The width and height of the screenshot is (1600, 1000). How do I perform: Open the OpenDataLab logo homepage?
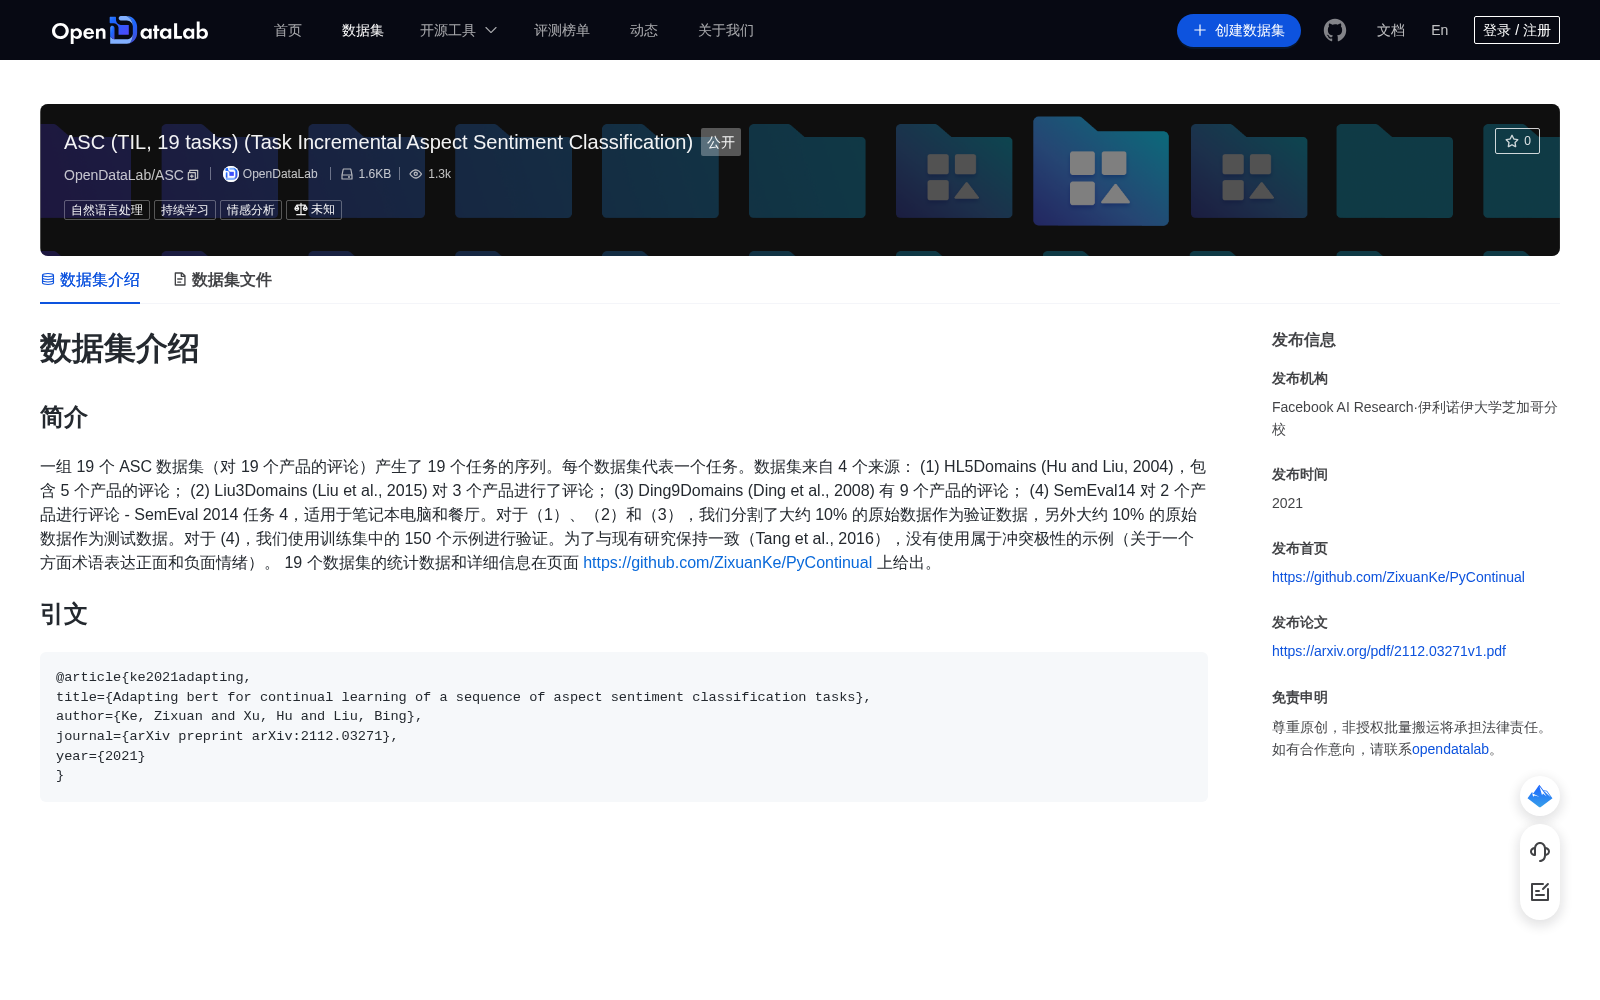tap(130, 30)
